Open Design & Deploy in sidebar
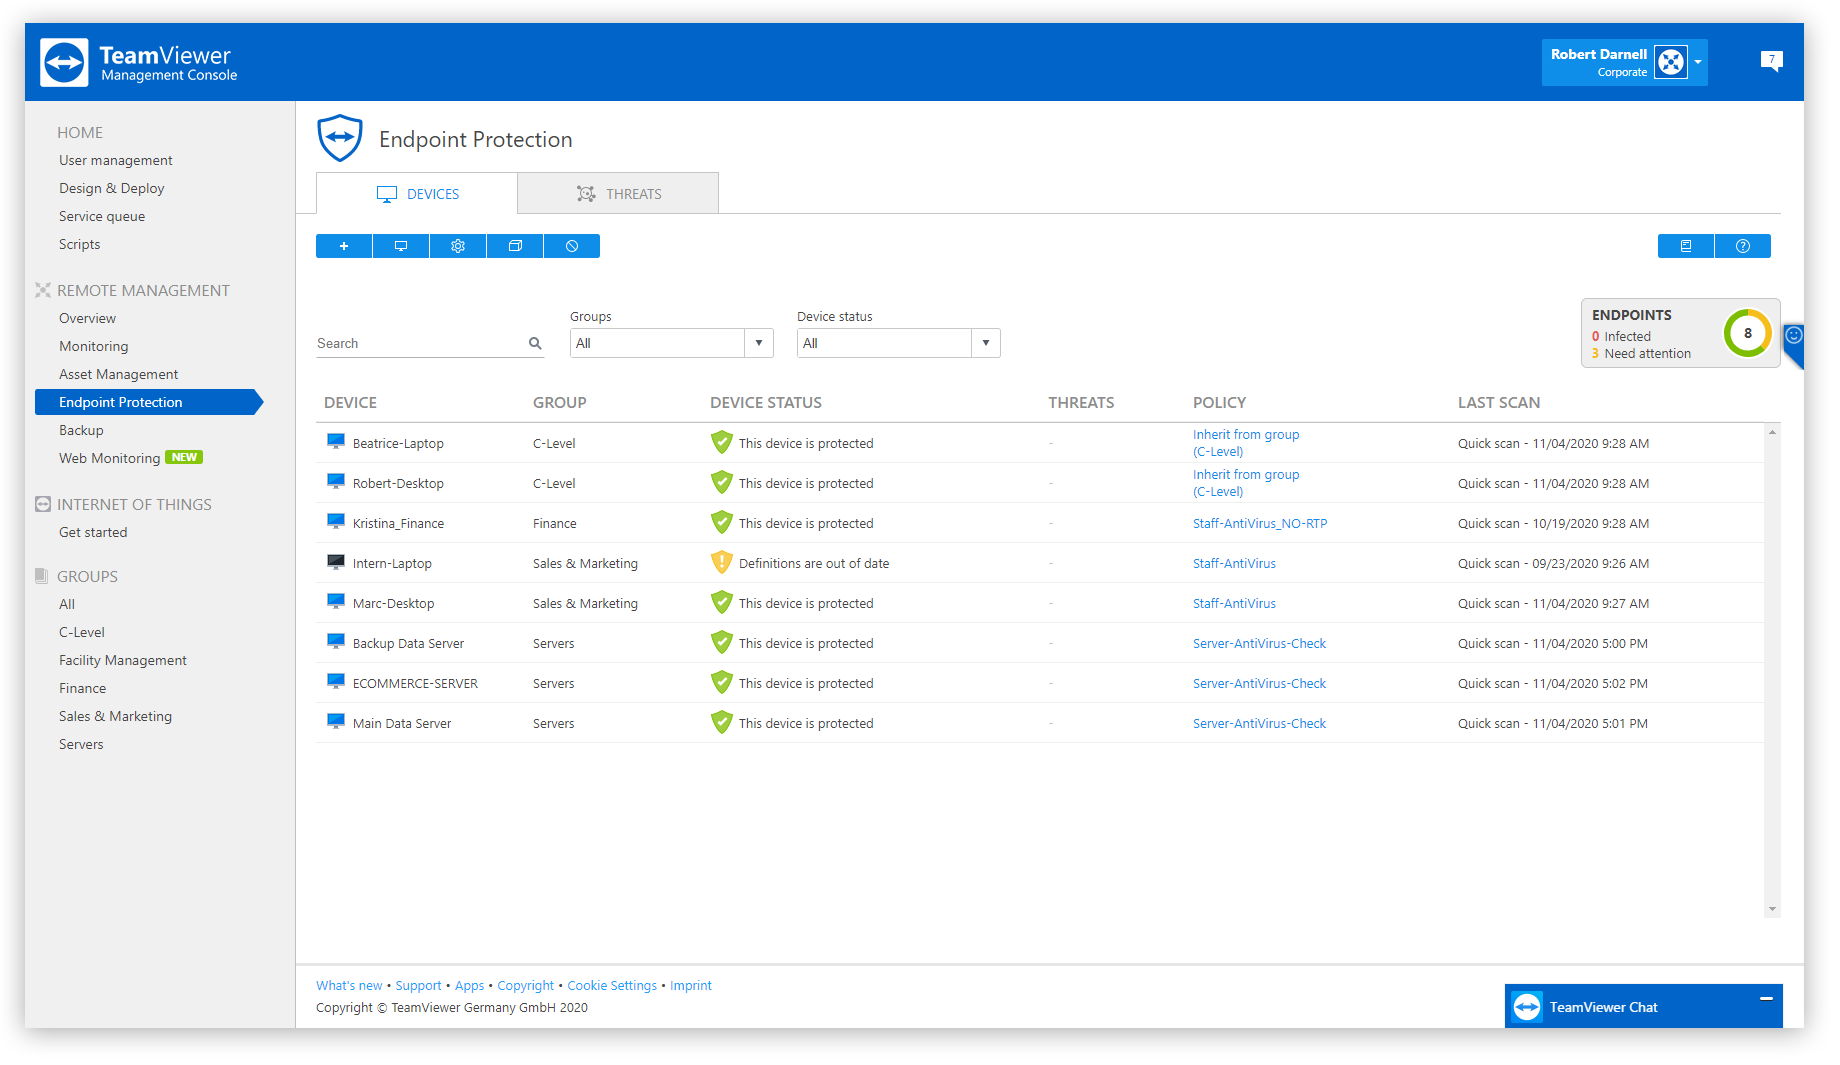Screen dimensions: 1840x1065 (111, 188)
